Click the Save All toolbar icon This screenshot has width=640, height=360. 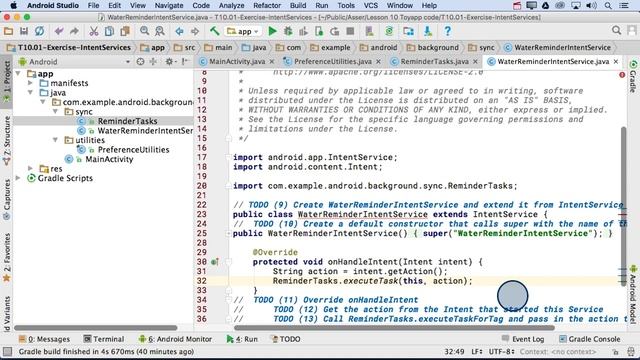(24, 31)
